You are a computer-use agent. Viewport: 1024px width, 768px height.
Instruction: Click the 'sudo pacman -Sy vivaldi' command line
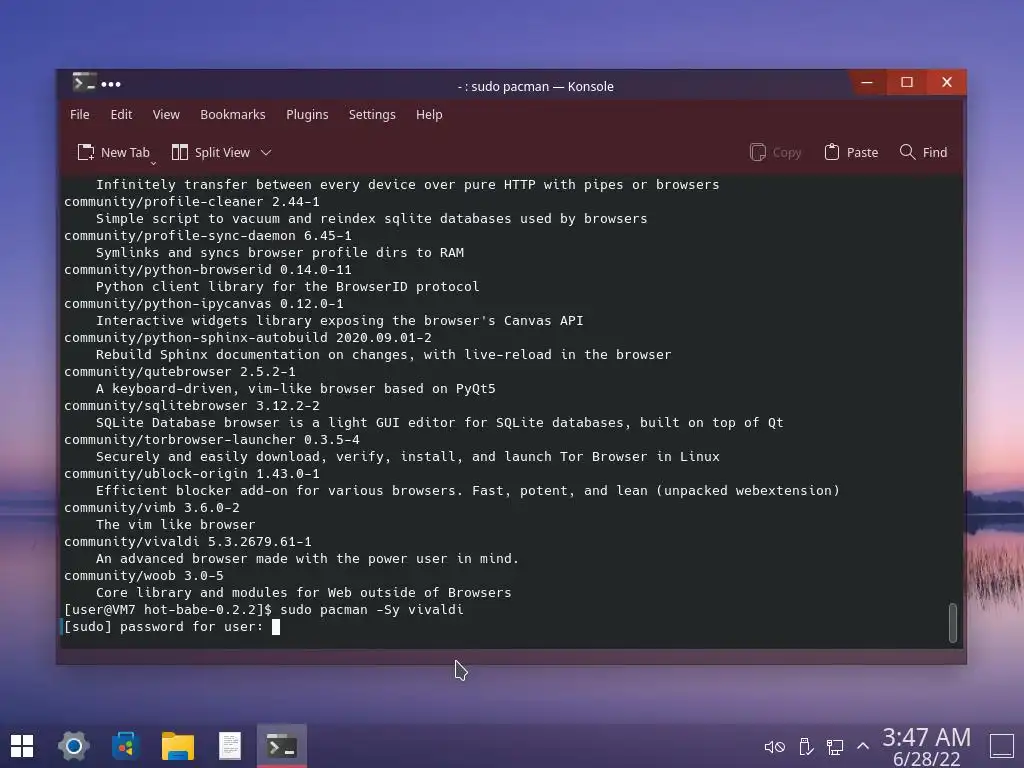click(x=372, y=610)
